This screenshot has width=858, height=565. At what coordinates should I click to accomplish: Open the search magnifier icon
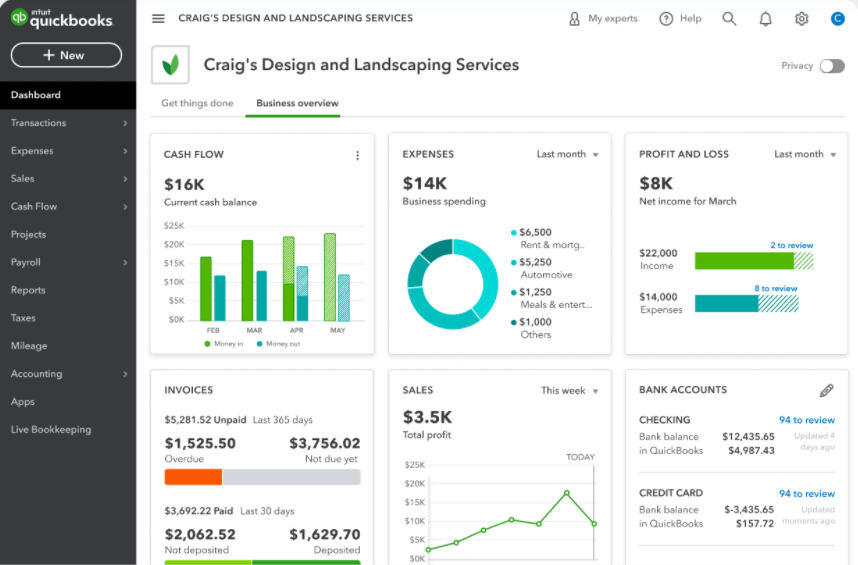tap(729, 19)
